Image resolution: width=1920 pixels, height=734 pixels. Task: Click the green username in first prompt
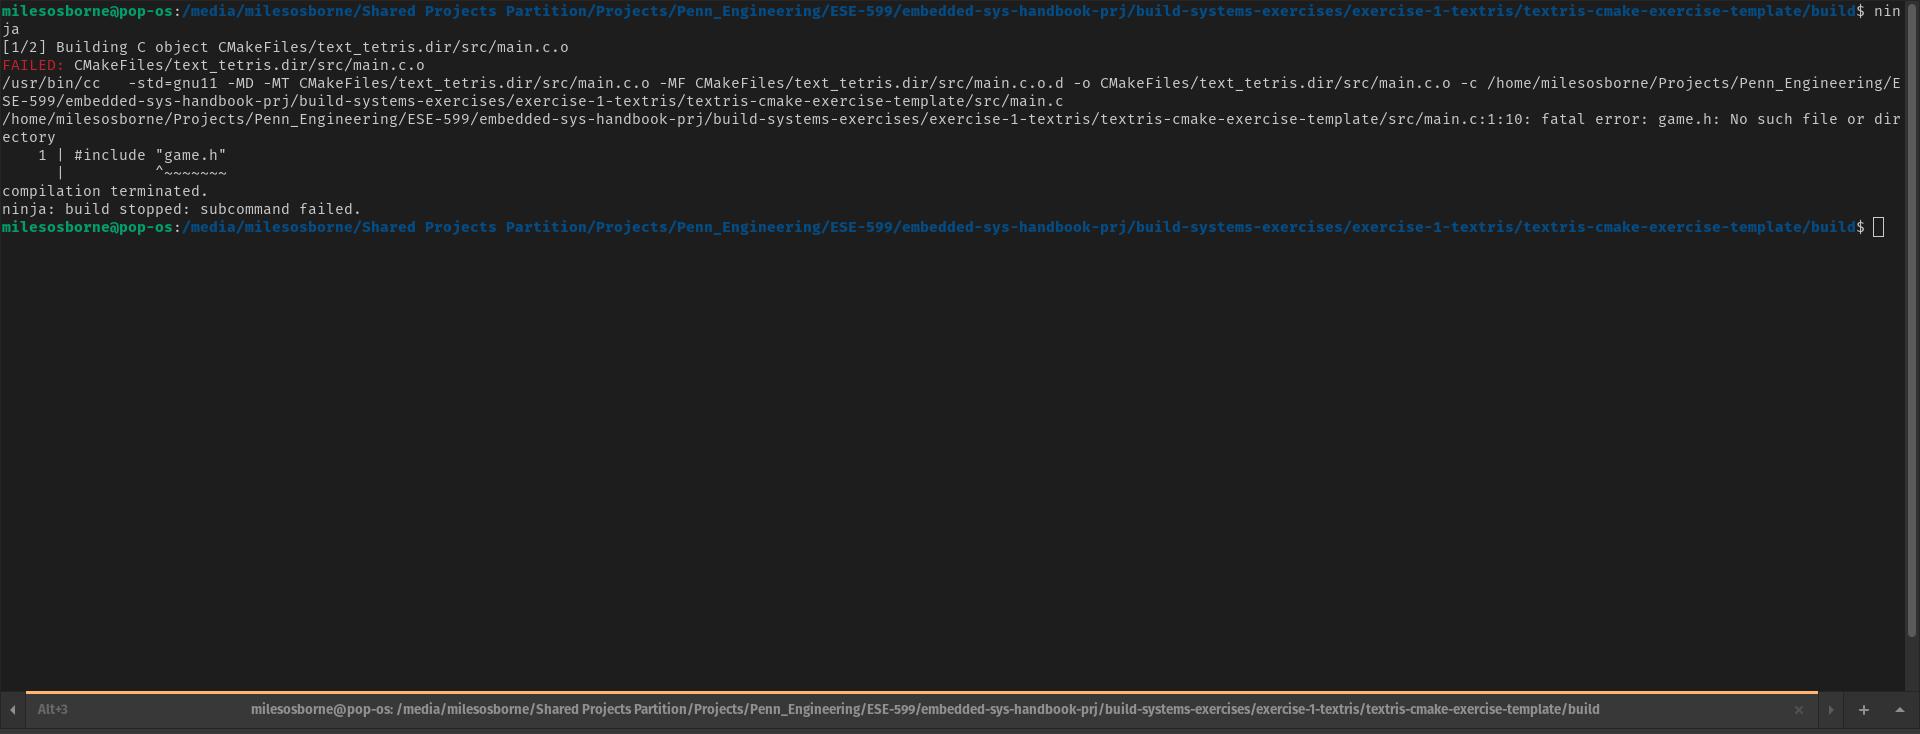87,11
